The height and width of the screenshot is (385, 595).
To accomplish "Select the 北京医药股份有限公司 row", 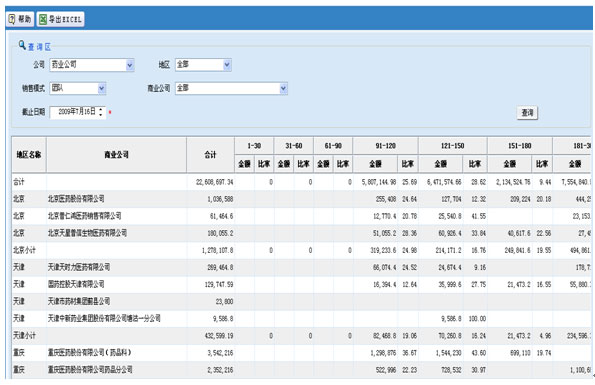I will coord(301,199).
